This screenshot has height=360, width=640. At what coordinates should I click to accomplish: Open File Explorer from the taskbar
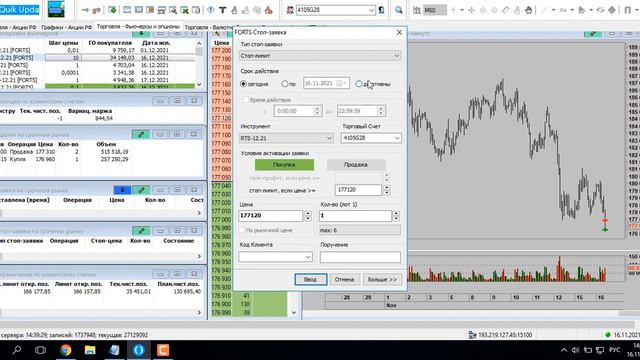coord(90,350)
